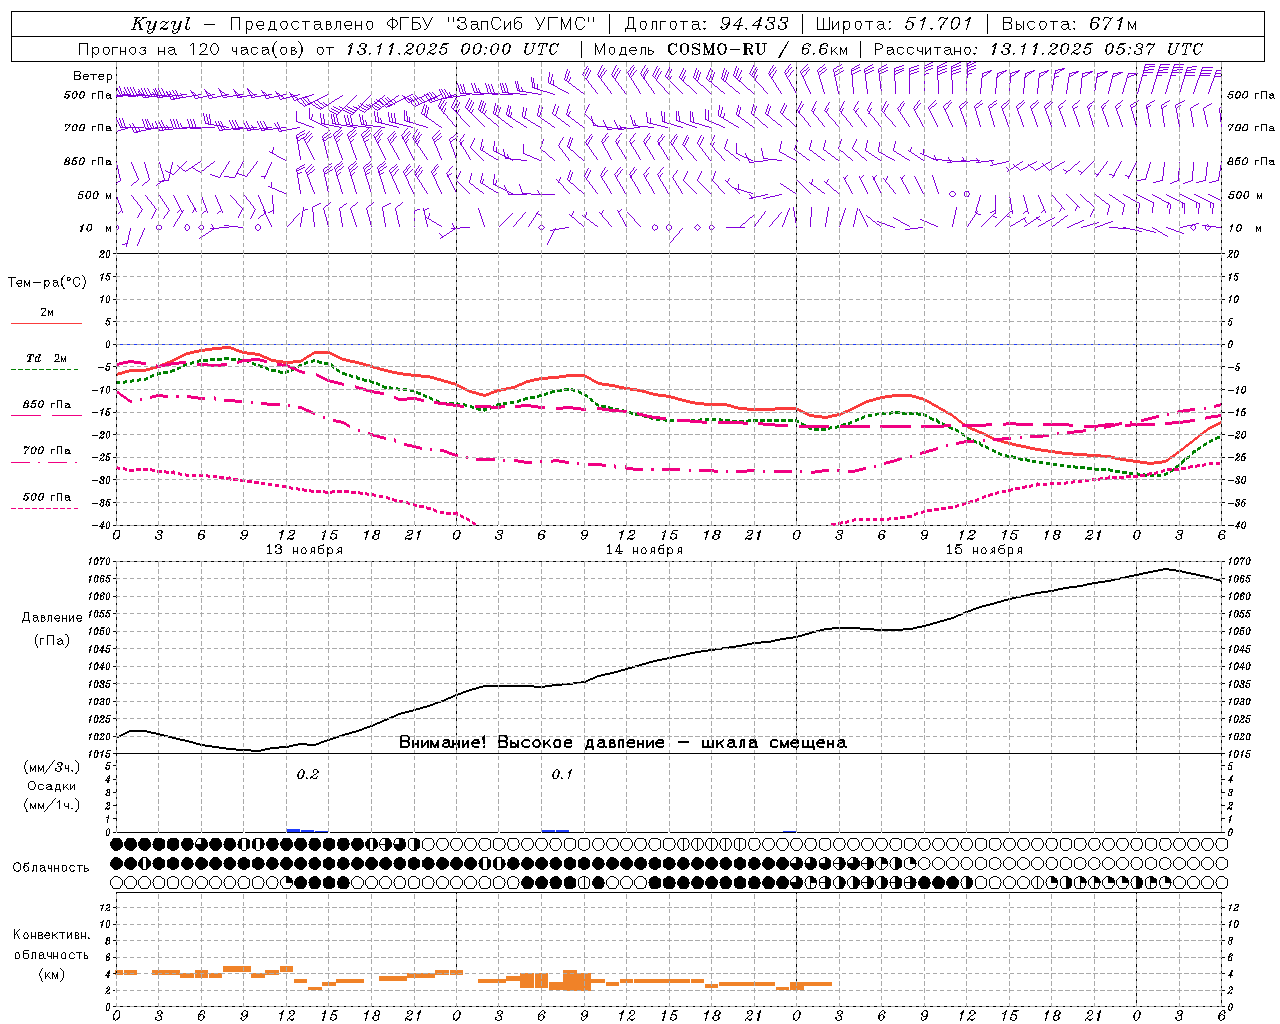1280x1024 pixels.
Task: Click the "700 гПа" temperature legend entry
Action: coord(46,450)
